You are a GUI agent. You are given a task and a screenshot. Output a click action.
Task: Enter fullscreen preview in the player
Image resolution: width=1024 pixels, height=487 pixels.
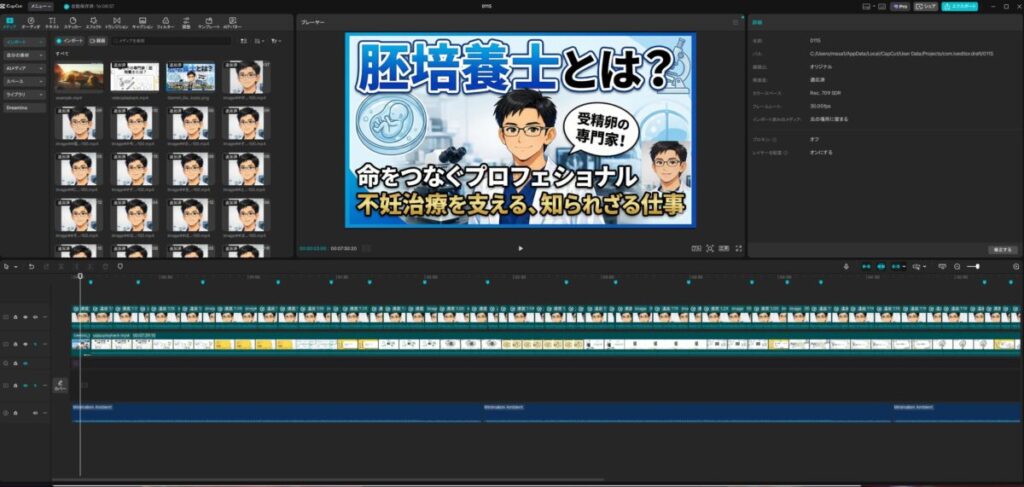739,247
